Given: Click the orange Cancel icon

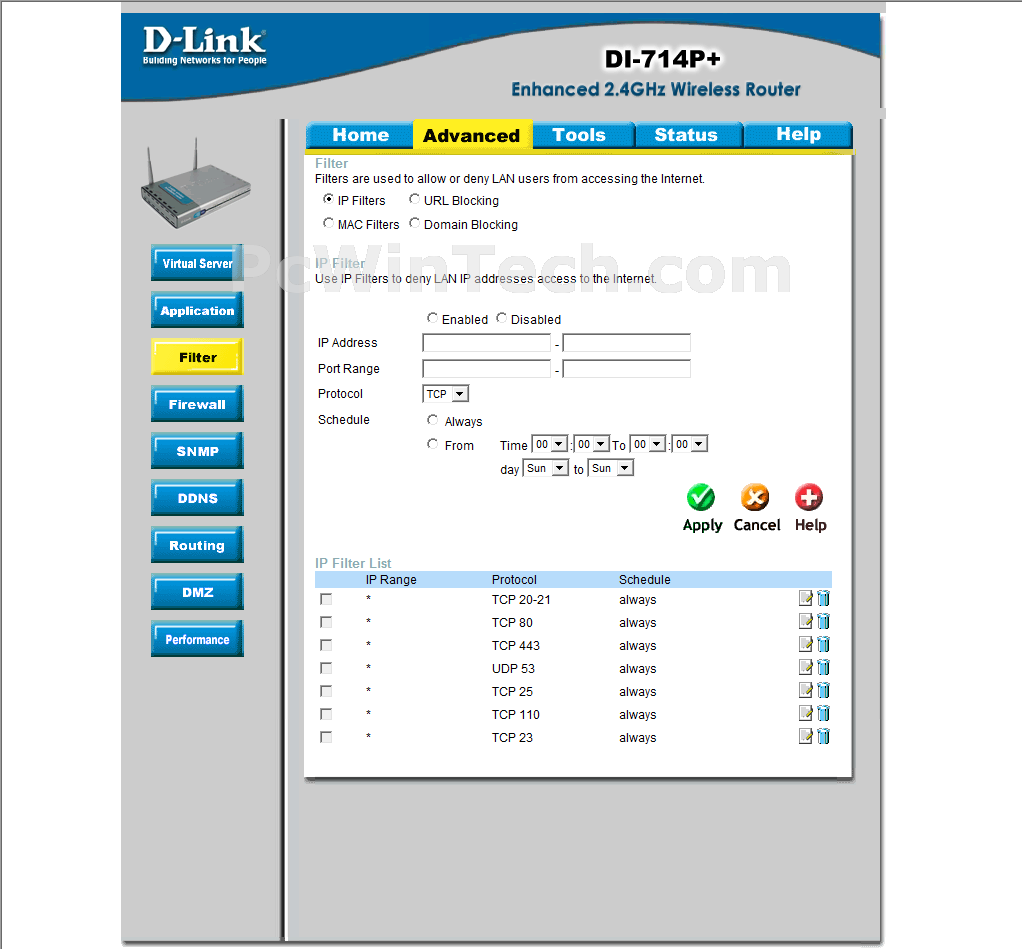Looking at the screenshot, I should [x=755, y=497].
